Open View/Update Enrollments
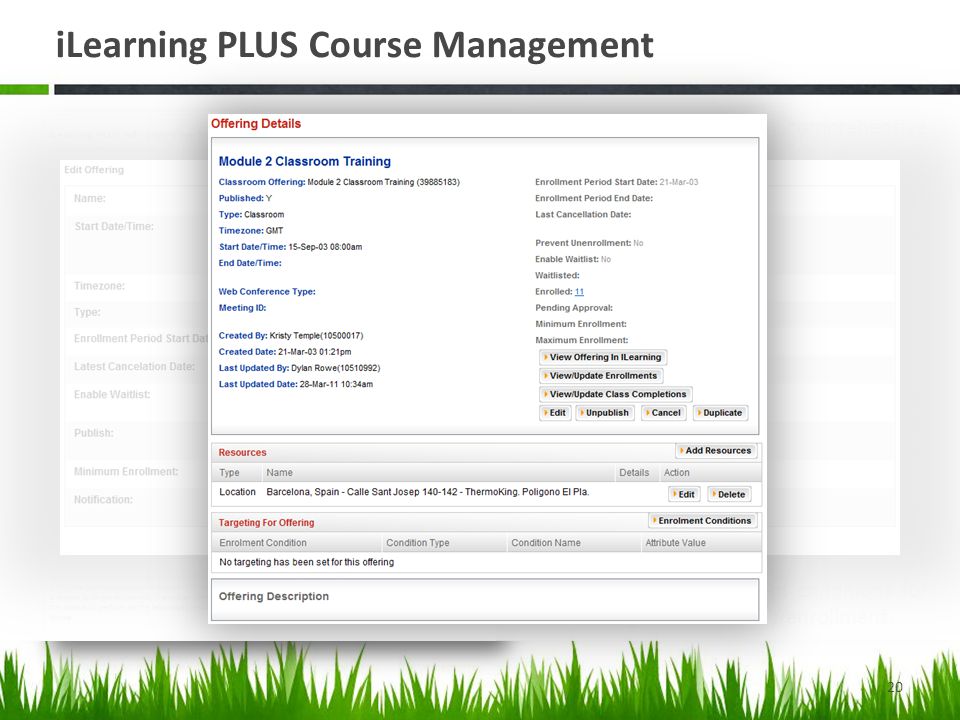Viewport: 960px width, 720px height. [x=601, y=376]
